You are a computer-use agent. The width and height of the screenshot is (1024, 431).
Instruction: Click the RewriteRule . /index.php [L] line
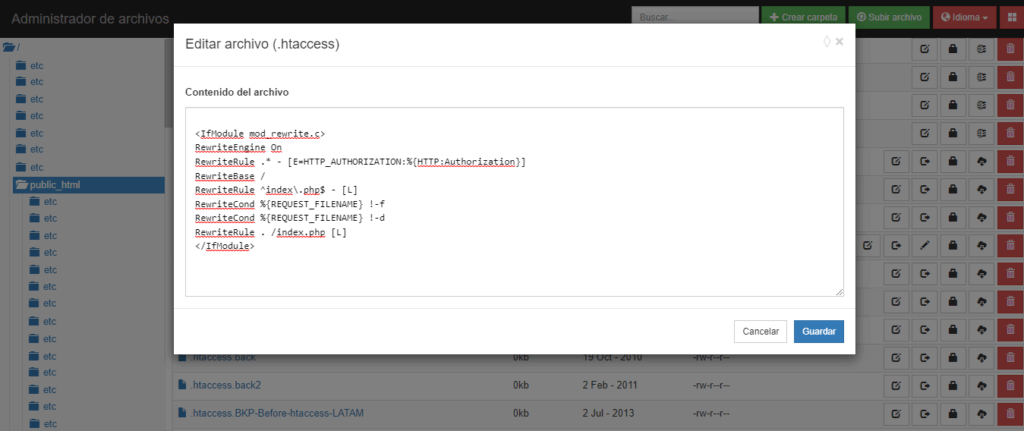(270, 232)
